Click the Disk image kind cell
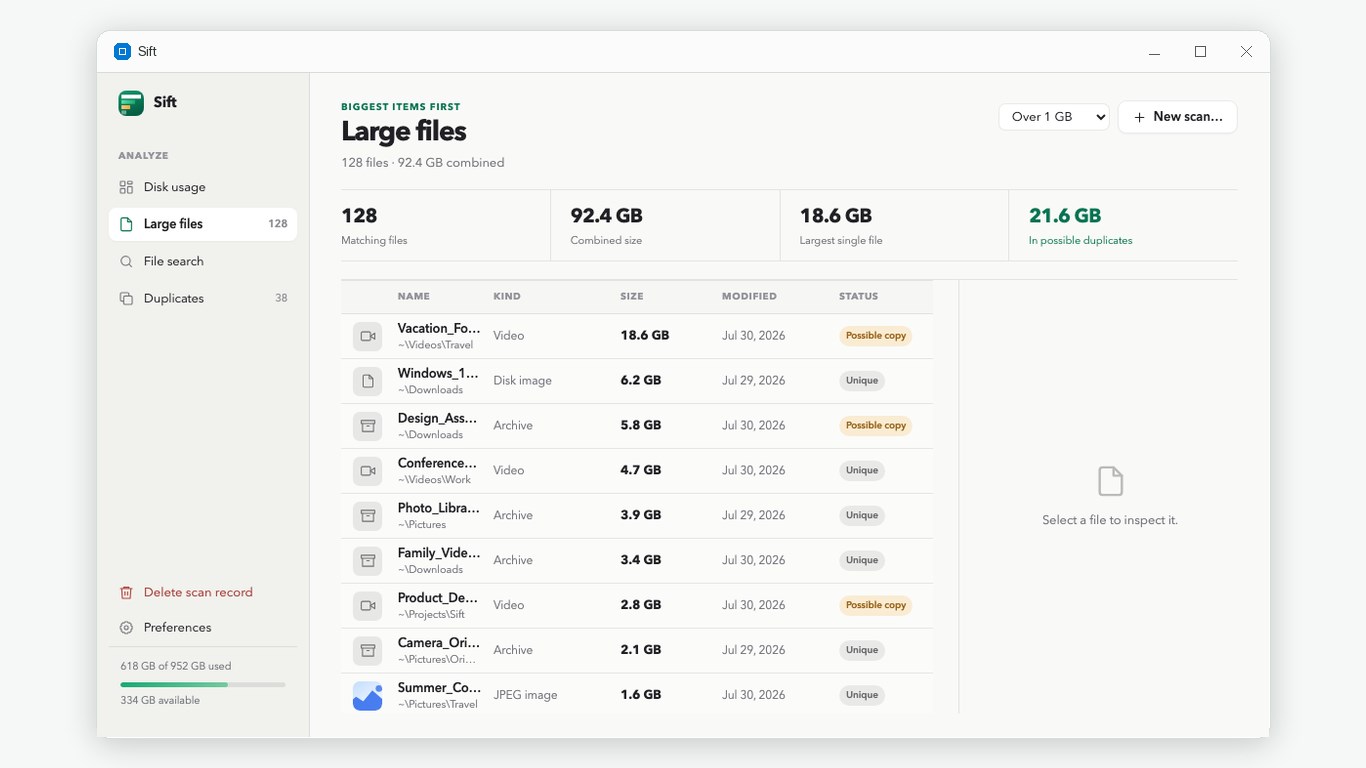The height and width of the screenshot is (768, 1366). click(x=522, y=381)
